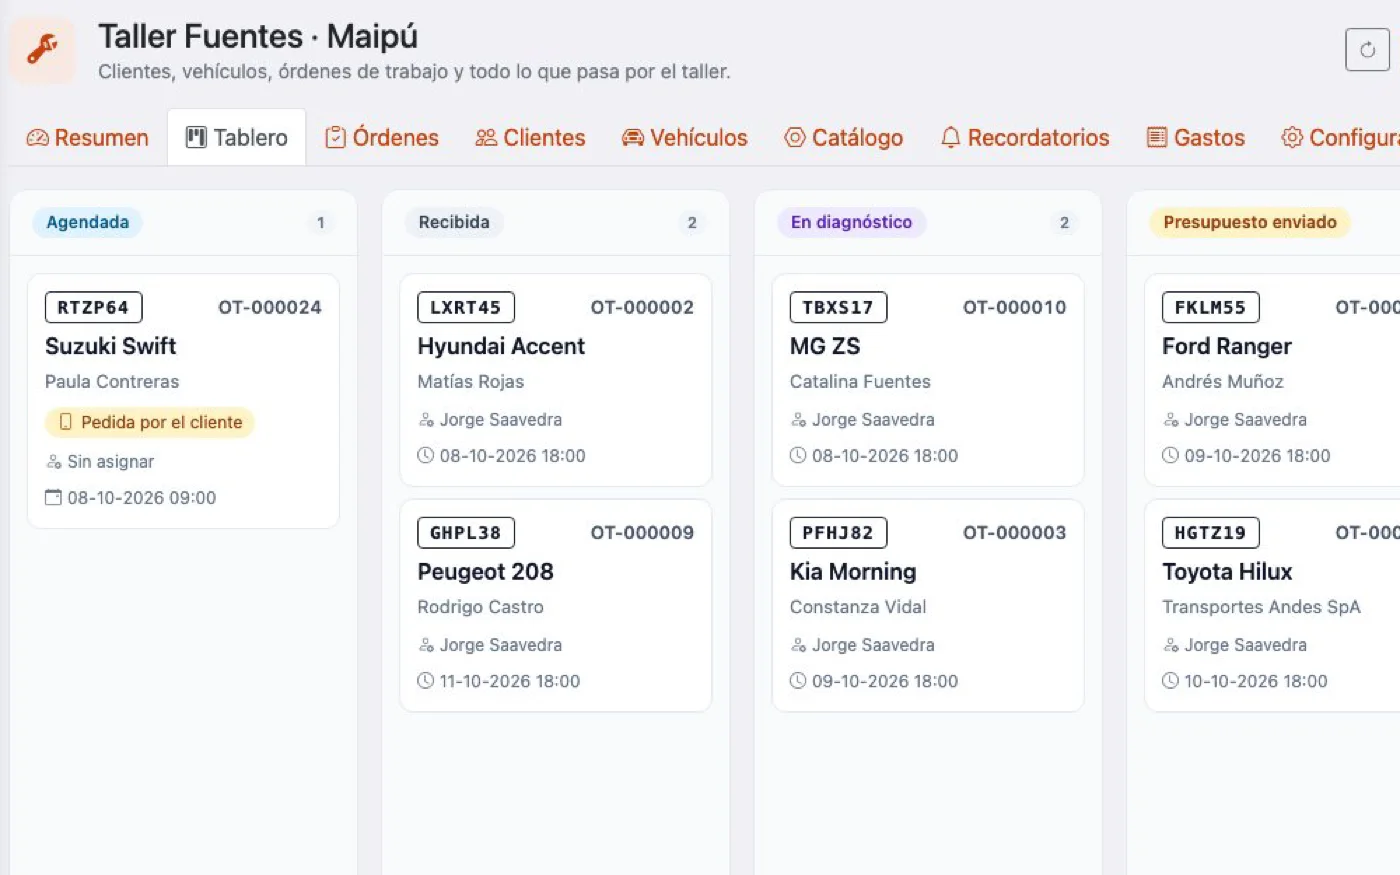This screenshot has width=1400, height=875.
Task: Click order number OT-000024
Action: tap(270, 307)
